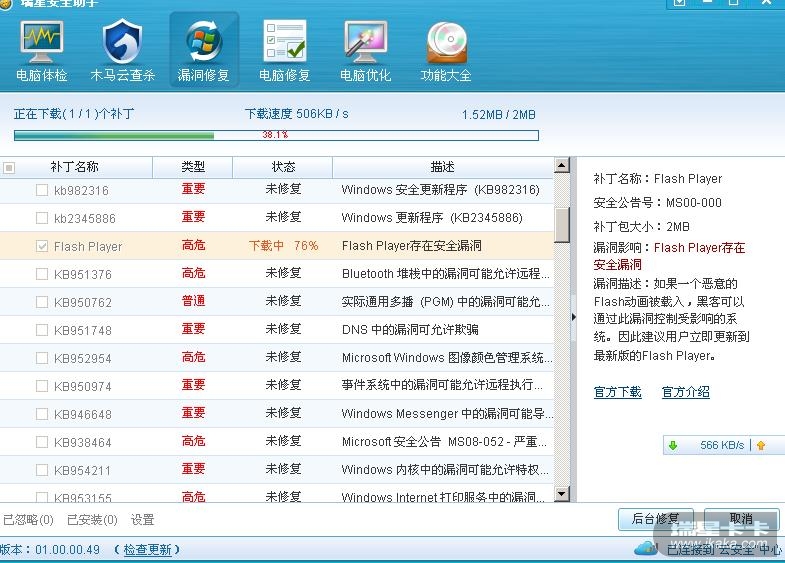Viewport: 785px width, 563px height.
Task: Select the 'Windows 安全更新程序 (KB982316)' description
Action: [x=441, y=190]
